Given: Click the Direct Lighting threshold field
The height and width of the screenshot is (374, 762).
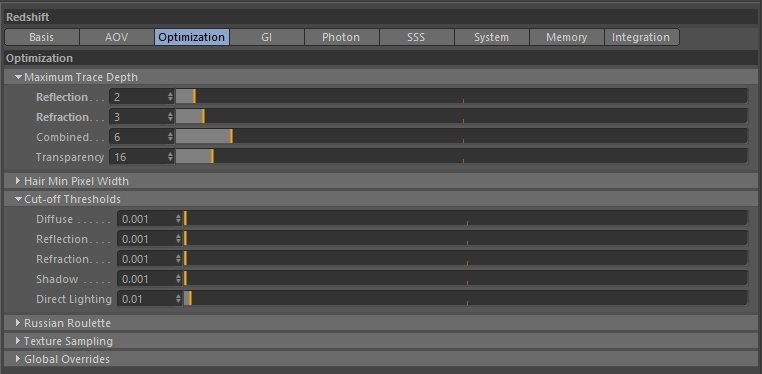Looking at the screenshot, I should point(146,298).
